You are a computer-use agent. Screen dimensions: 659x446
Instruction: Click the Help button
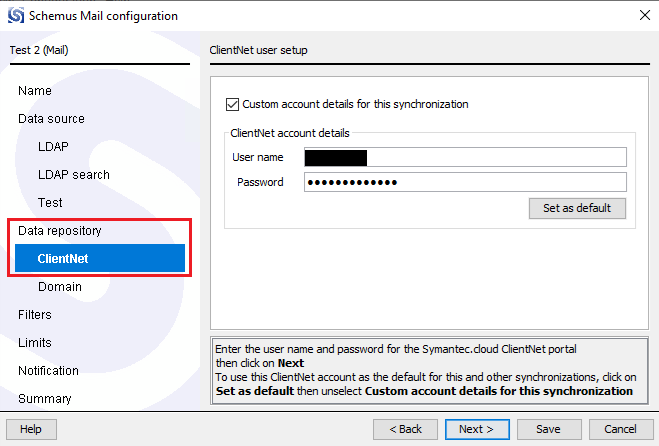pyautogui.click(x=31, y=429)
